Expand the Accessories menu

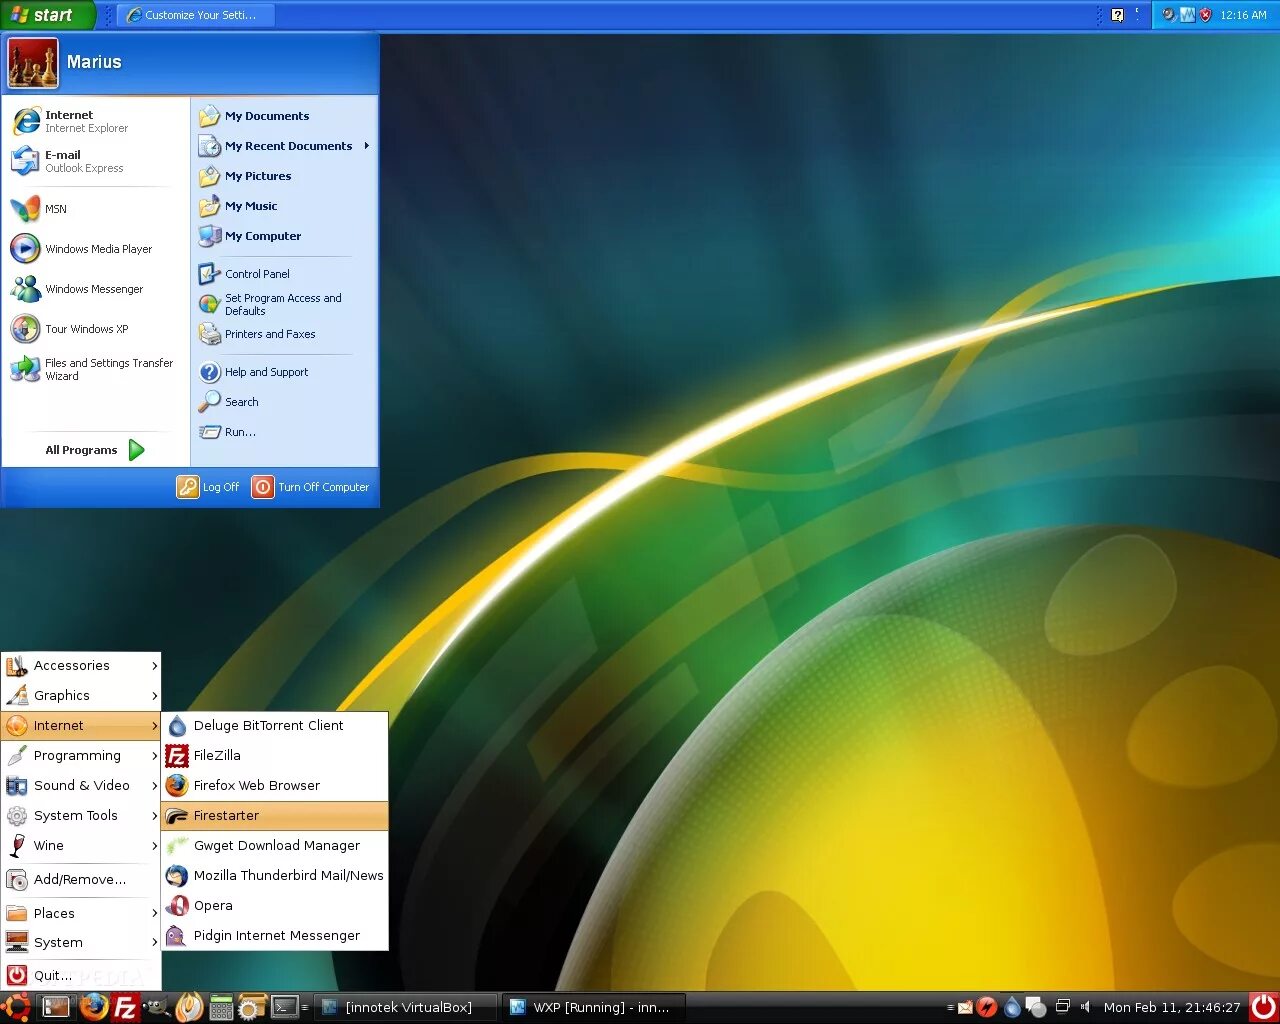coord(82,666)
